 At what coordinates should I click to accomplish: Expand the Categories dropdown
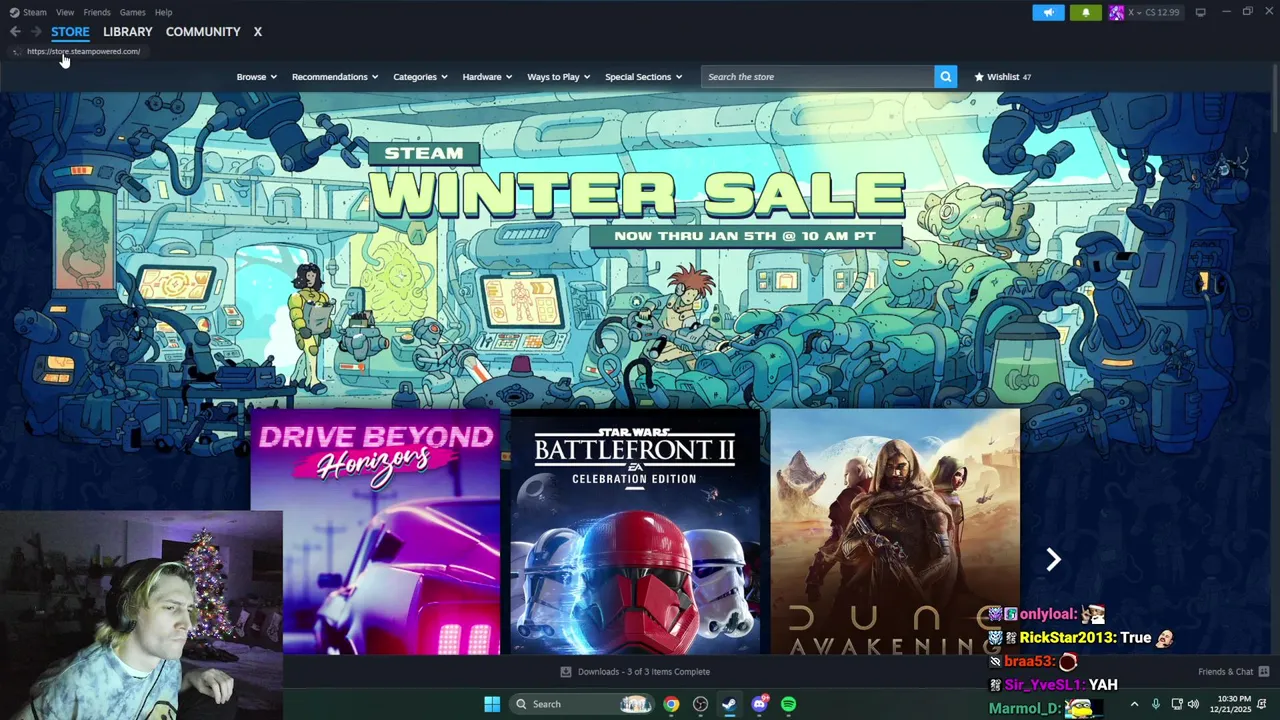tap(420, 77)
